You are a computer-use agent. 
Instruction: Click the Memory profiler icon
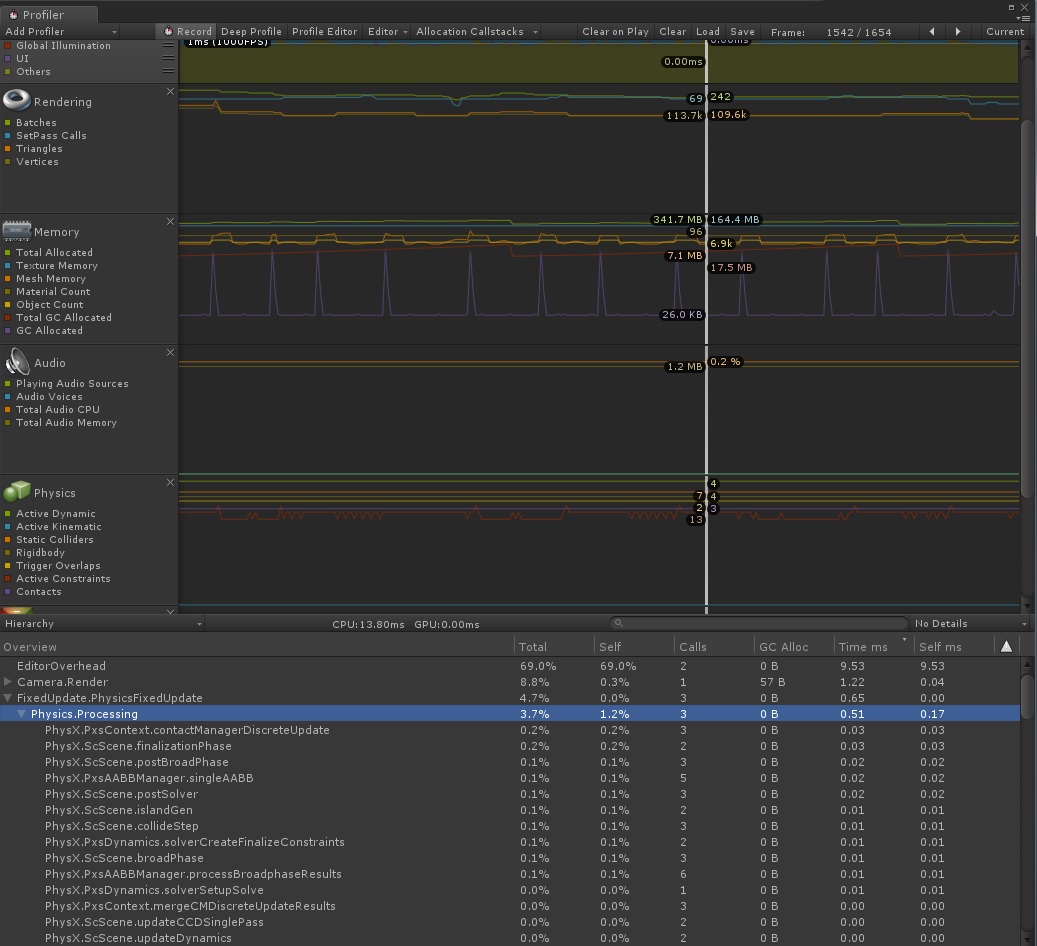pyautogui.click(x=17, y=230)
